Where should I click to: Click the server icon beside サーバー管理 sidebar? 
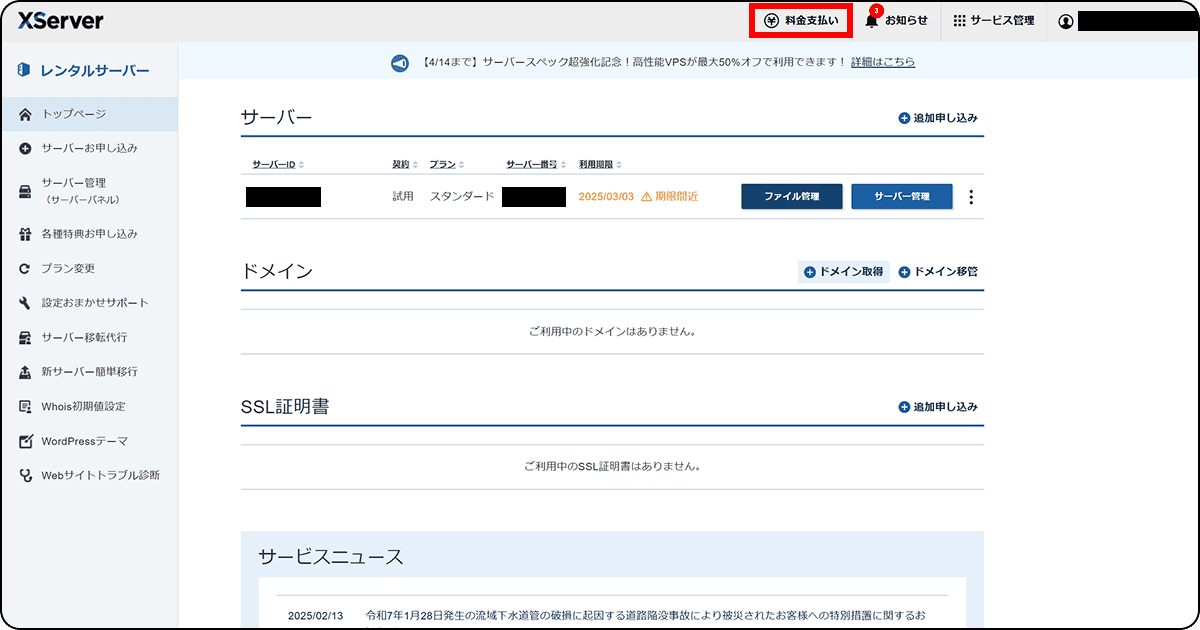point(26,191)
